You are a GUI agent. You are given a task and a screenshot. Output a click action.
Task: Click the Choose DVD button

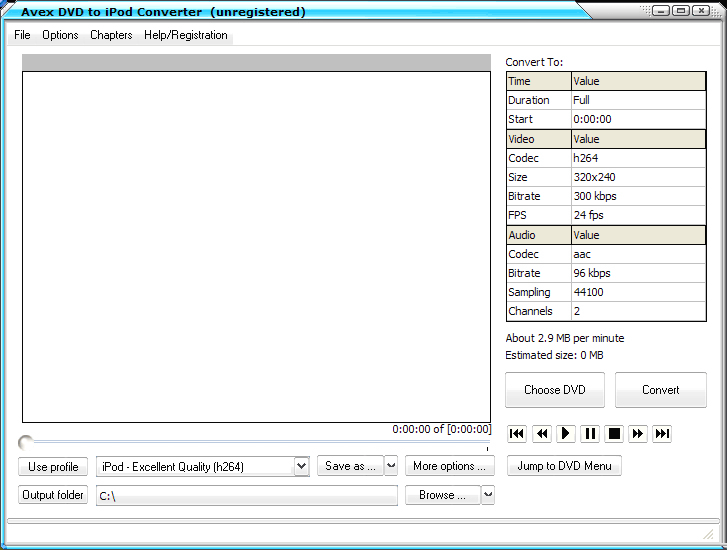[x=555, y=390]
